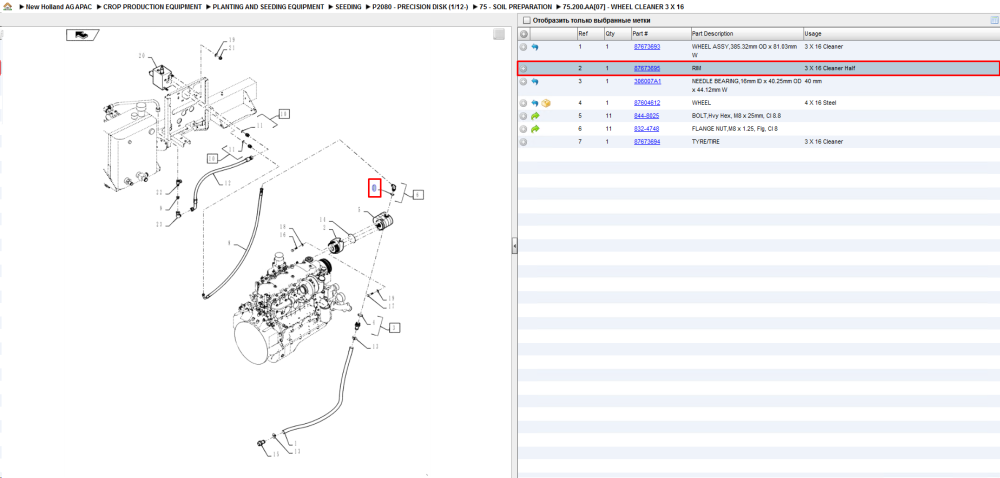The image size is (1000, 478).
Task: Toggle the mark circle for ref 5 BOLT
Action: pos(524,116)
